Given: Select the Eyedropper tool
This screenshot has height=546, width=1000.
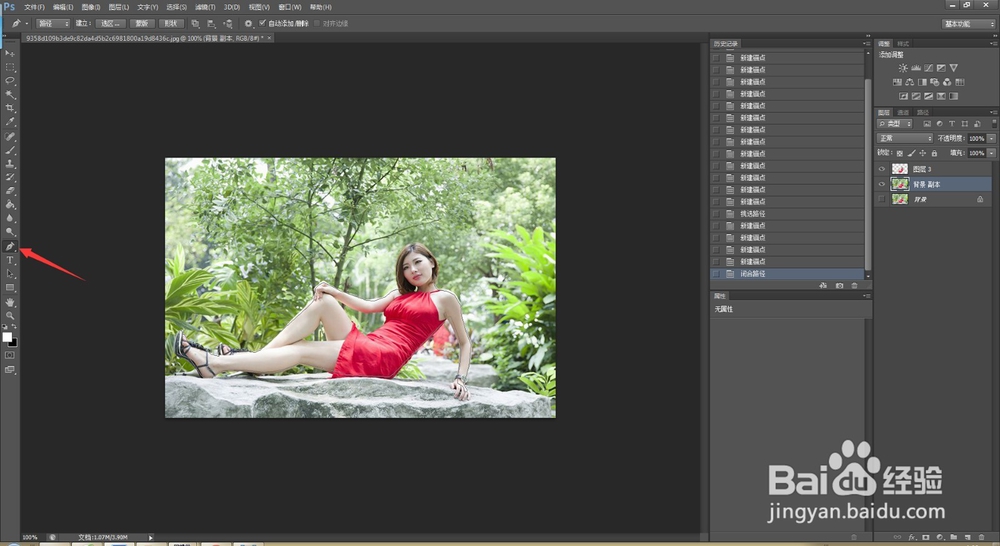Looking at the screenshot, I should click(x=10, y=121).
